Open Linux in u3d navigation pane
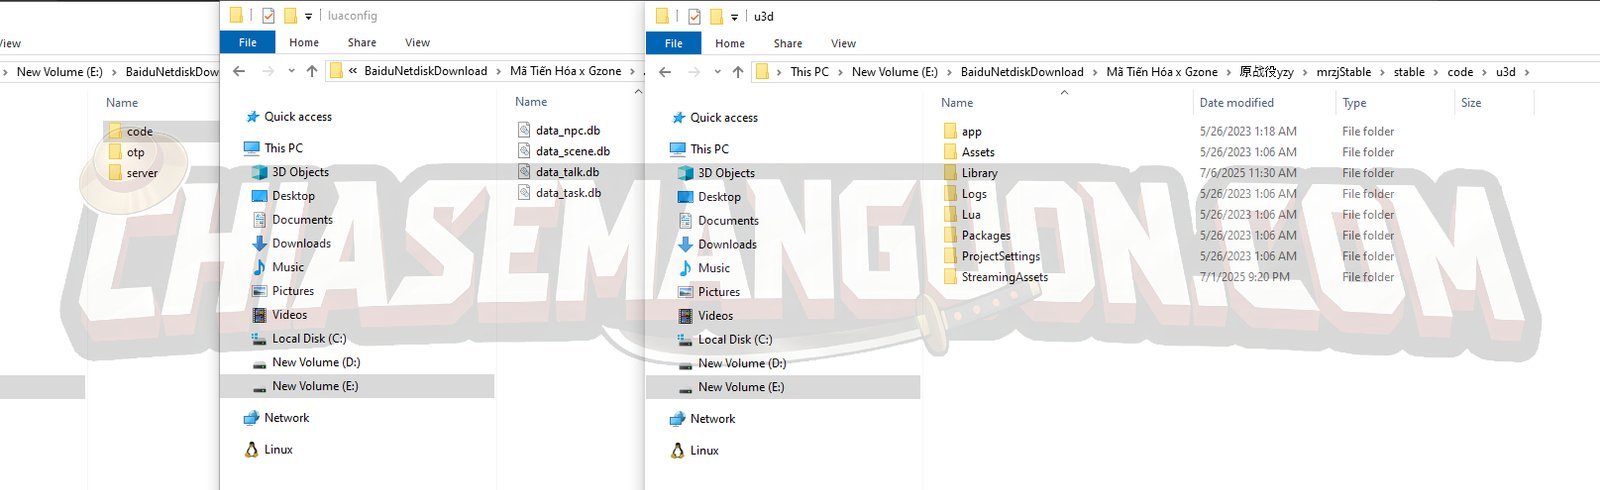The image size is (1600, 490). point(704,450)
